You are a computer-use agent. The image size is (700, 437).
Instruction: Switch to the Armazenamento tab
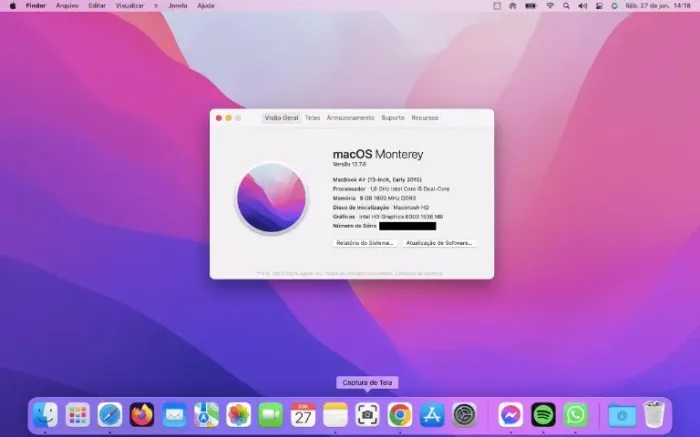(350, 118)
